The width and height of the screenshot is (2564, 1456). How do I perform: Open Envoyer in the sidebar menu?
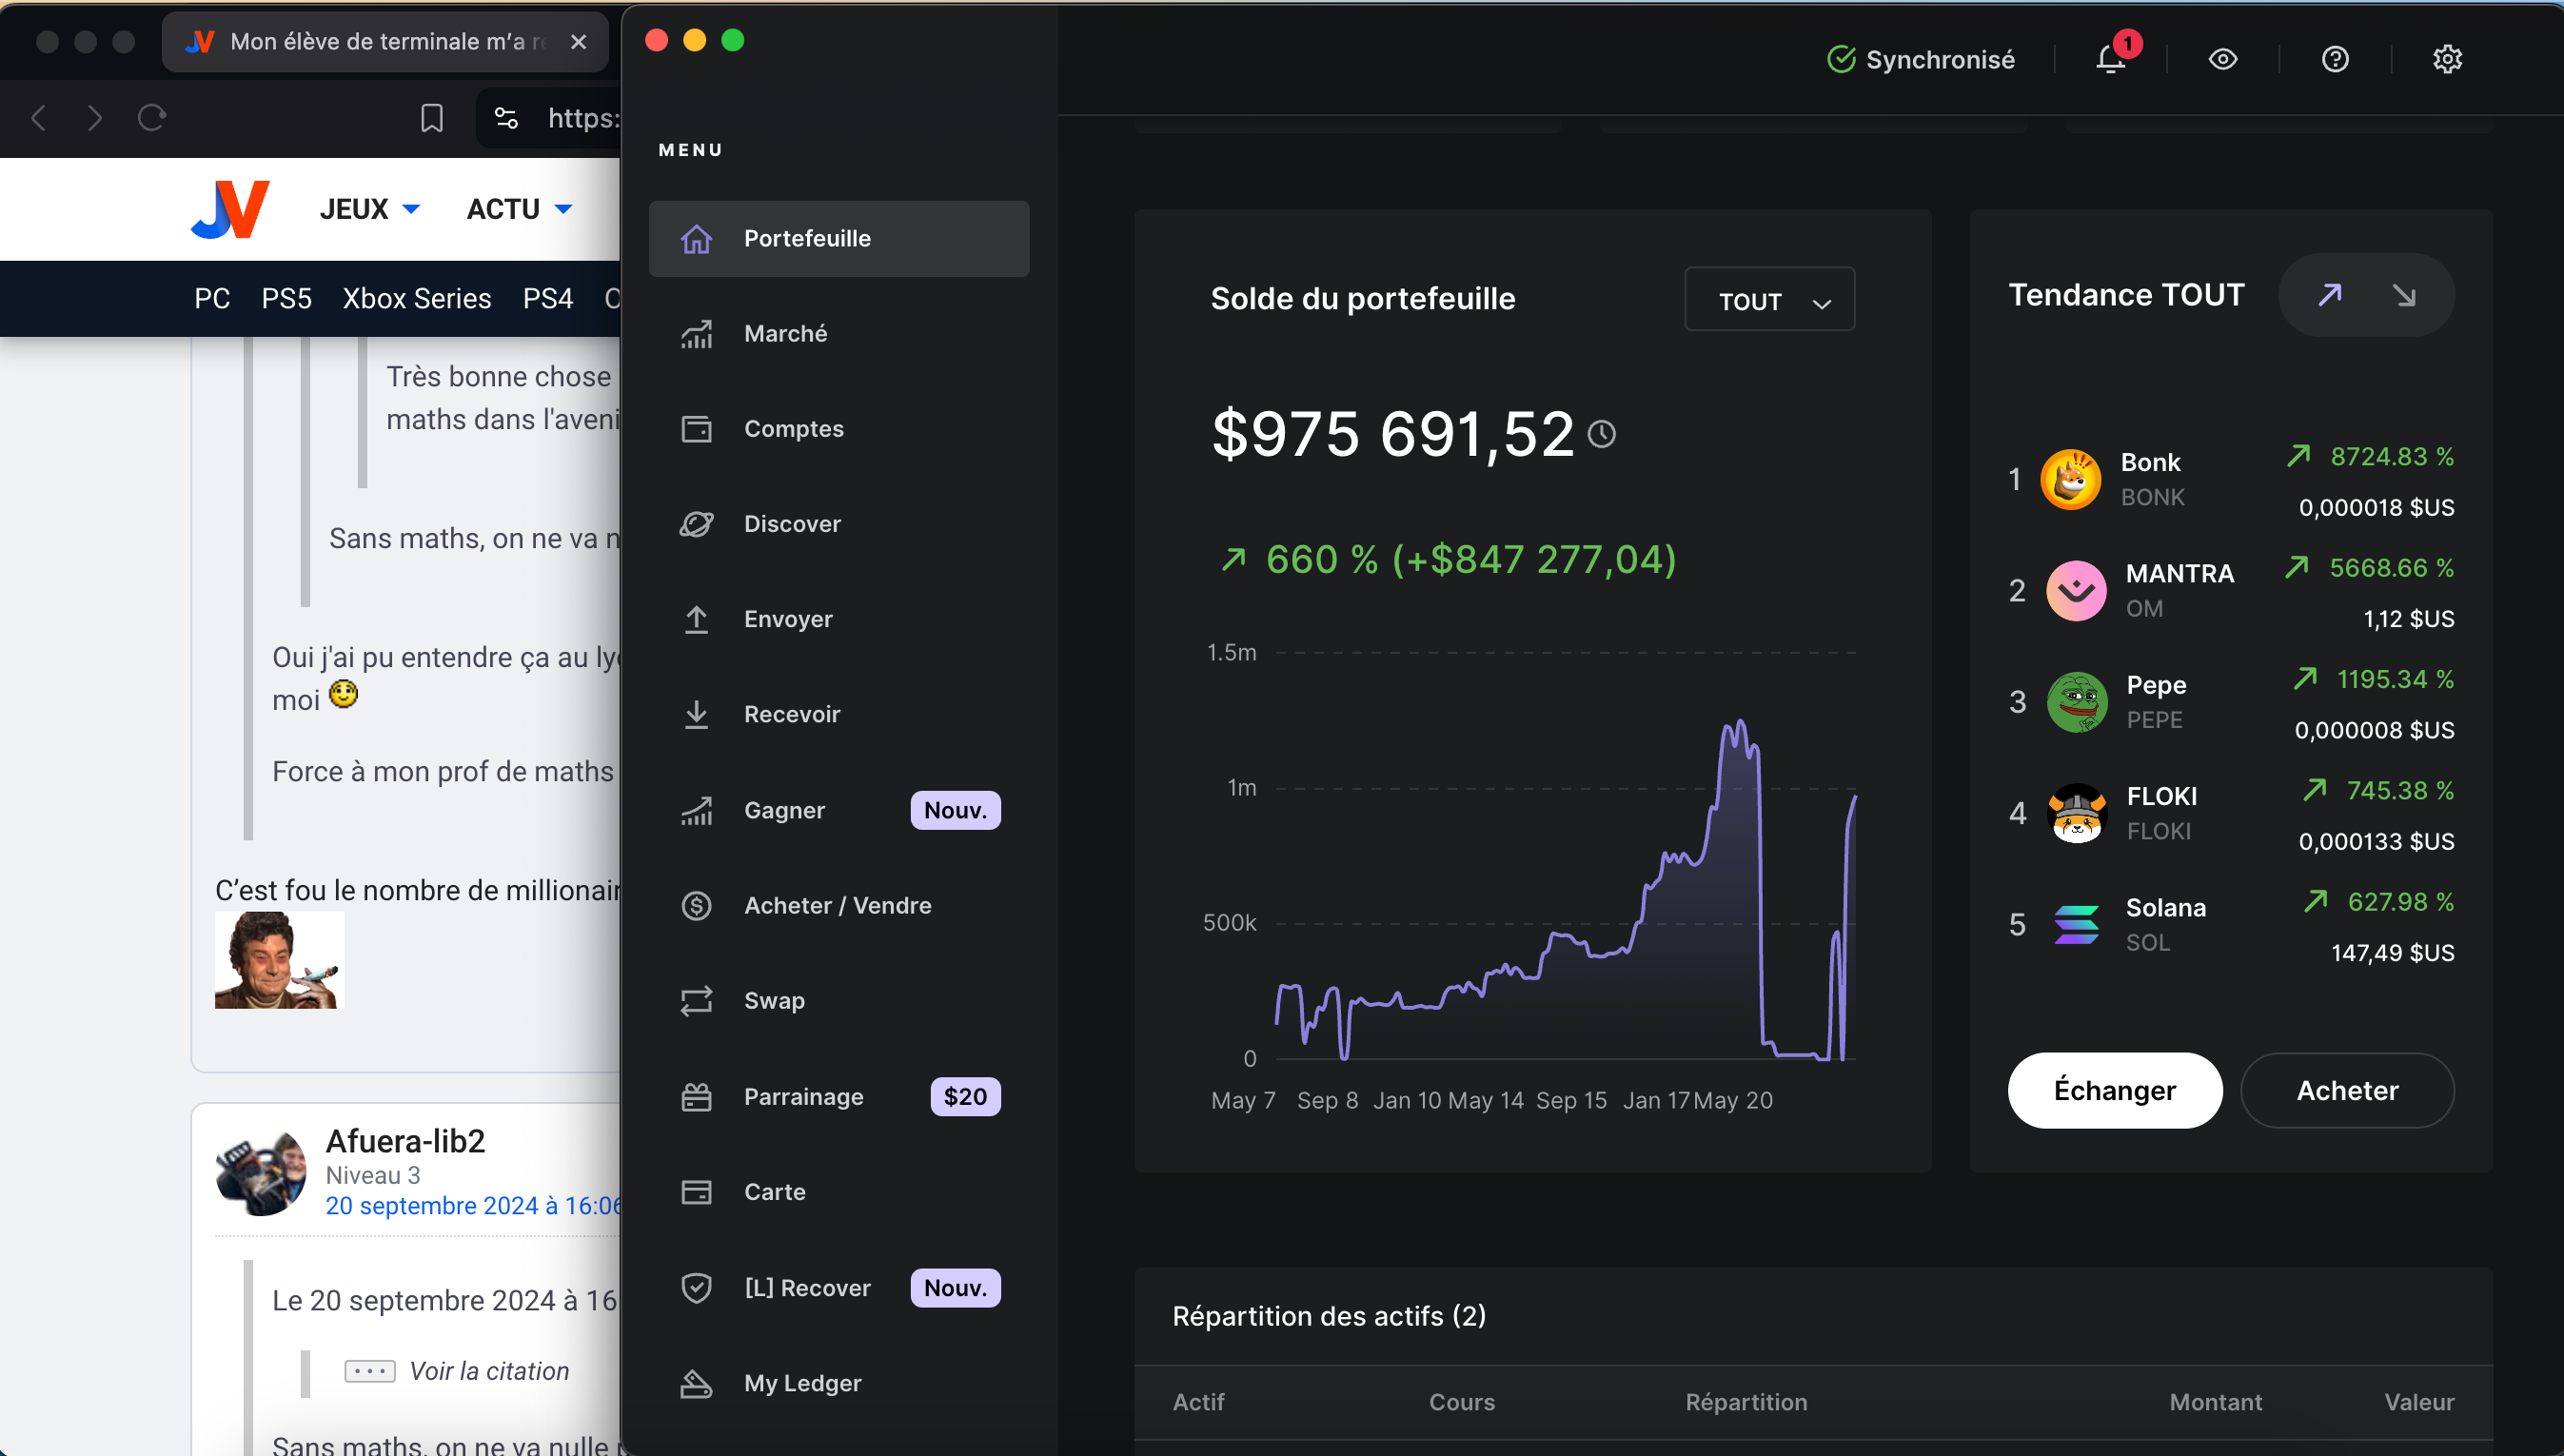839,619
